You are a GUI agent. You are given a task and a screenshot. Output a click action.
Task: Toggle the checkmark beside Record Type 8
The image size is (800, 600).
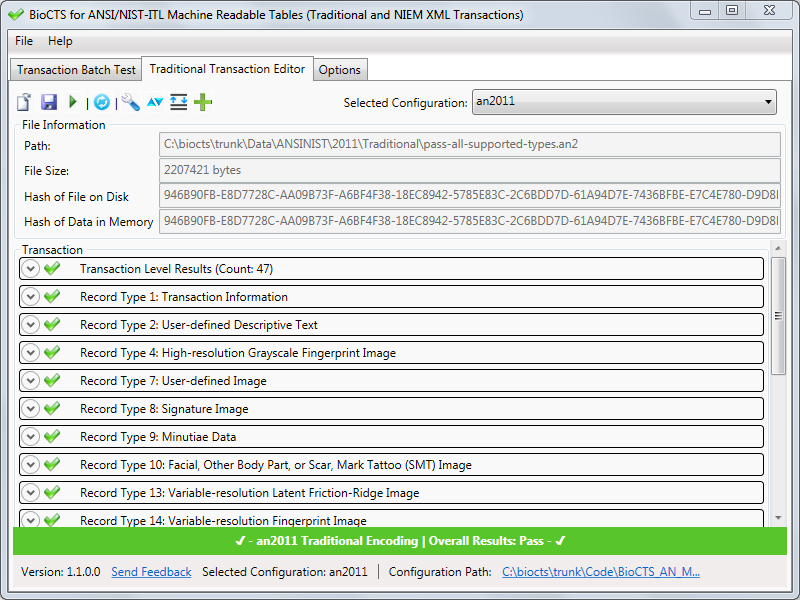(x=55, y=408)
